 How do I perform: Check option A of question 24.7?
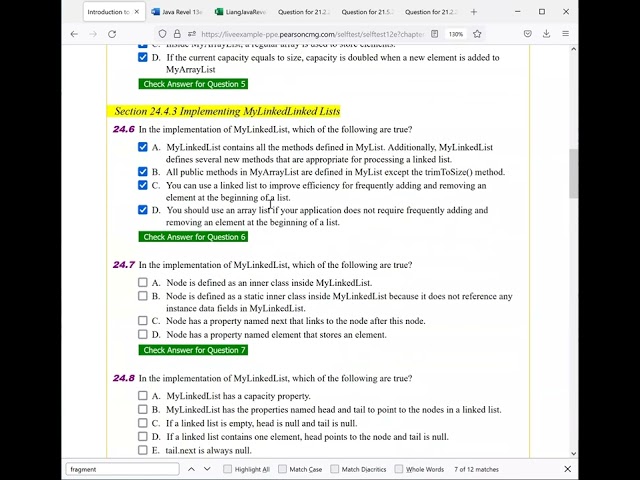pyautogui.click(x=142, y=282)
